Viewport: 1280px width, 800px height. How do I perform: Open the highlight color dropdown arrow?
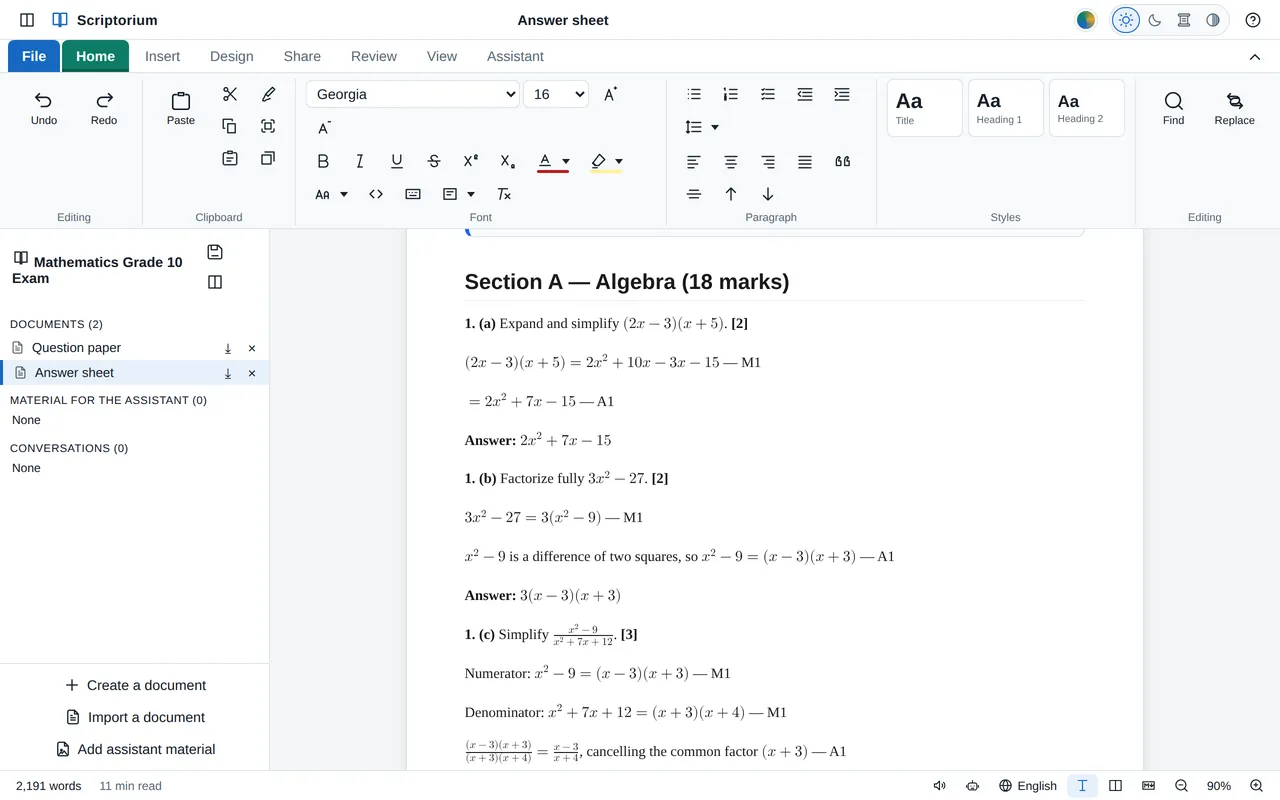pos(619,161)
